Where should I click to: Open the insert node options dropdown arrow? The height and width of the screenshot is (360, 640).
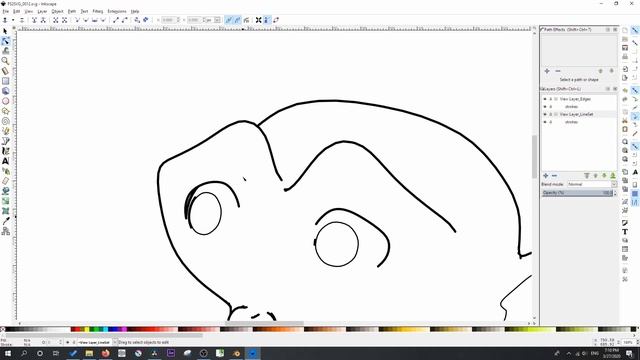pos(13,20)
